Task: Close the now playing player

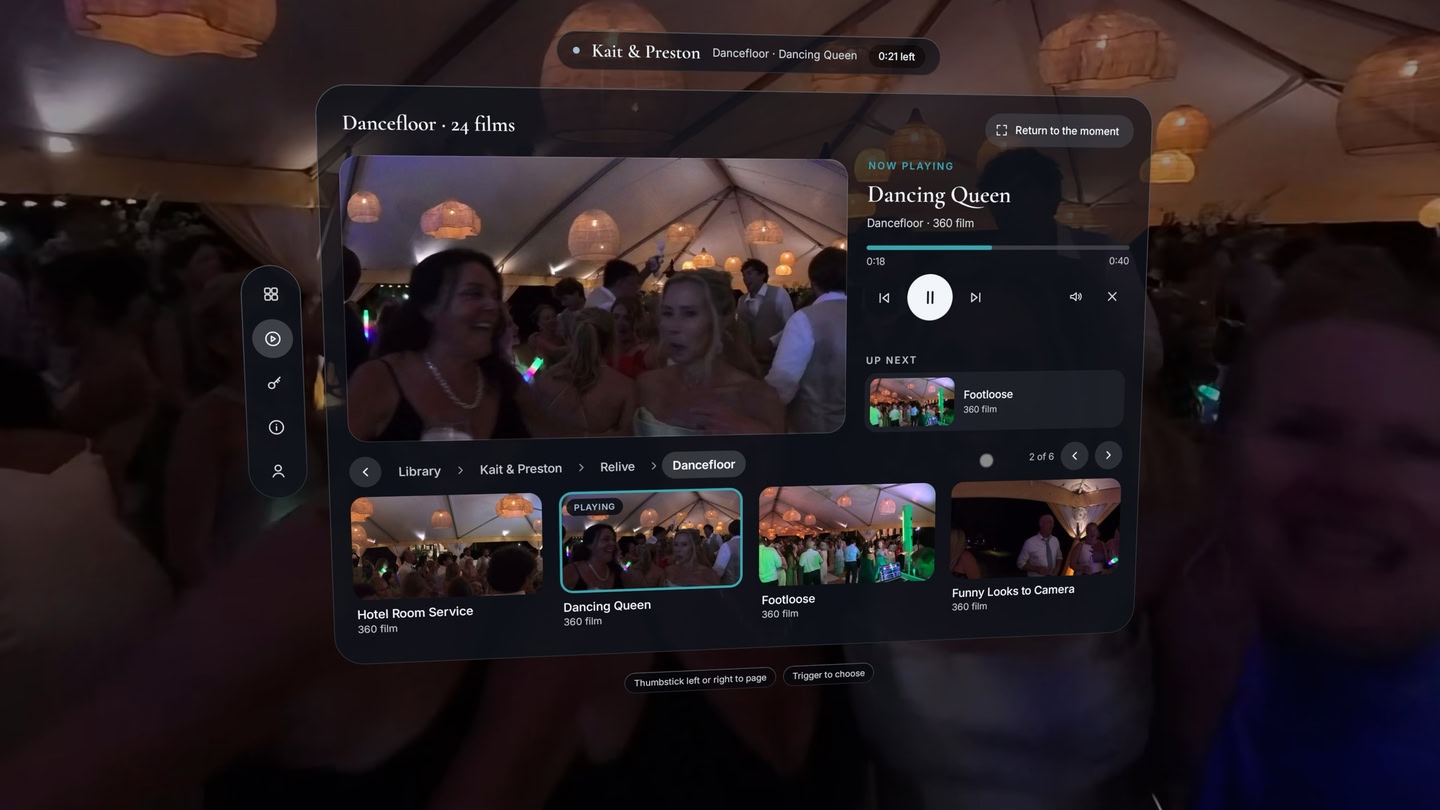Action: pos(1112,297)
